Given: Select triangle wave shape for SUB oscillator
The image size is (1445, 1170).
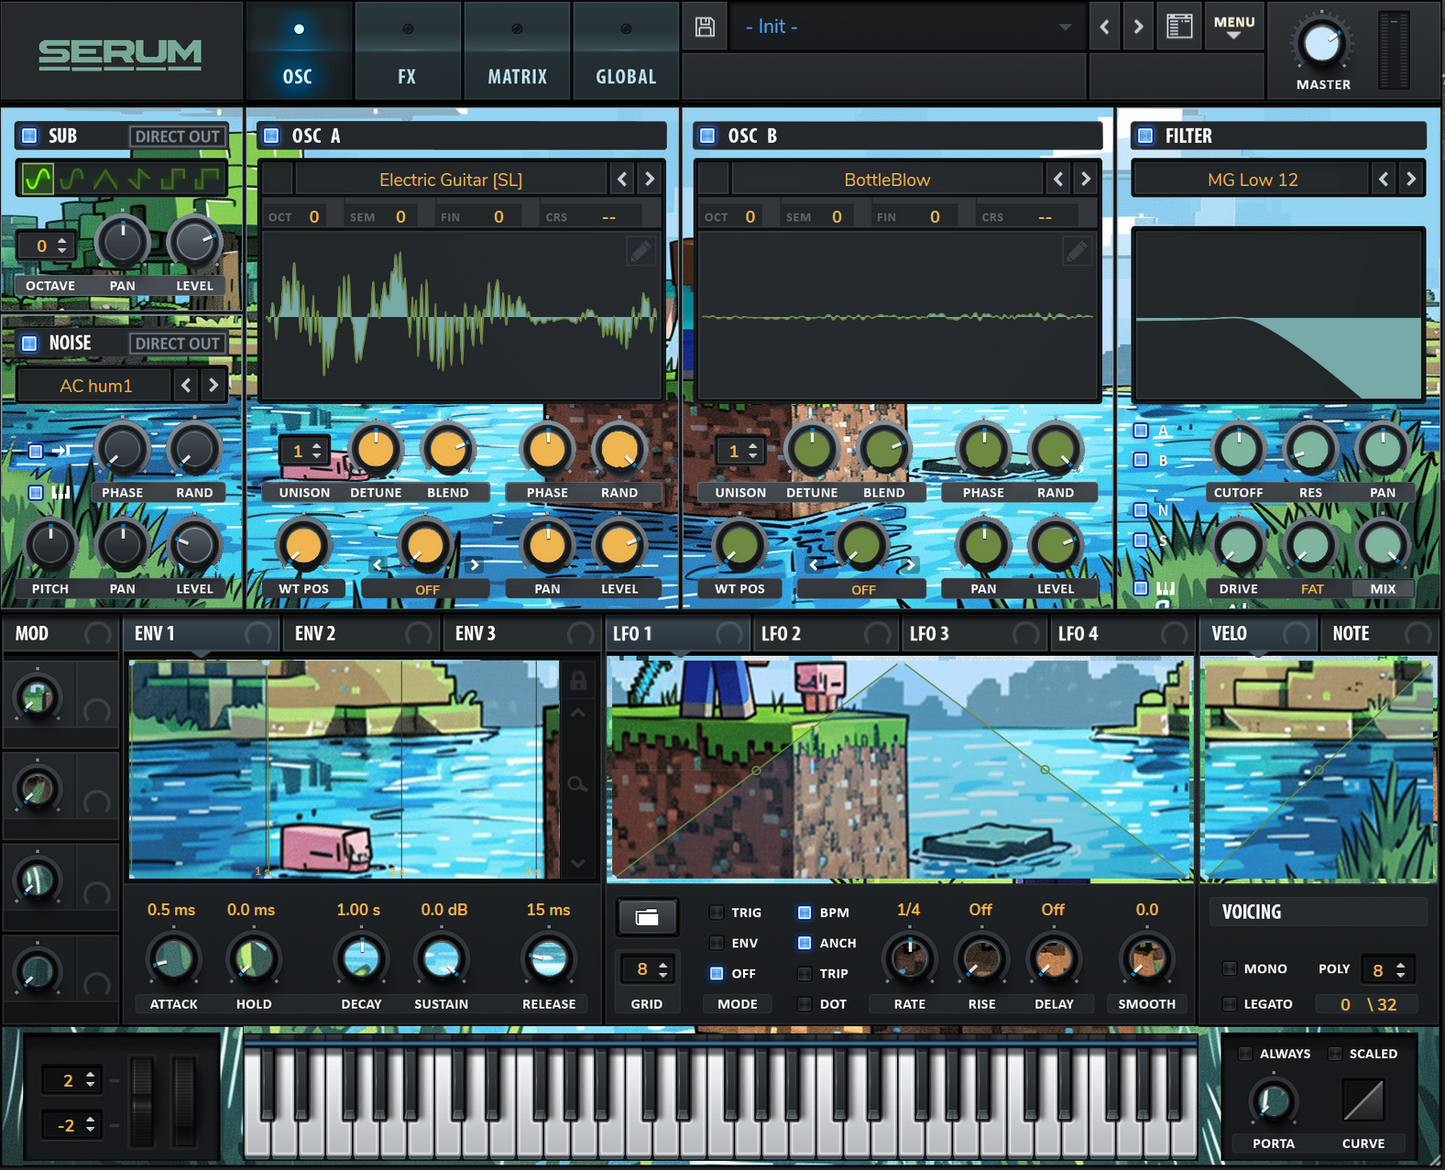Looking at the screenshot, I should pyautogui.click(x=106, y=179).
